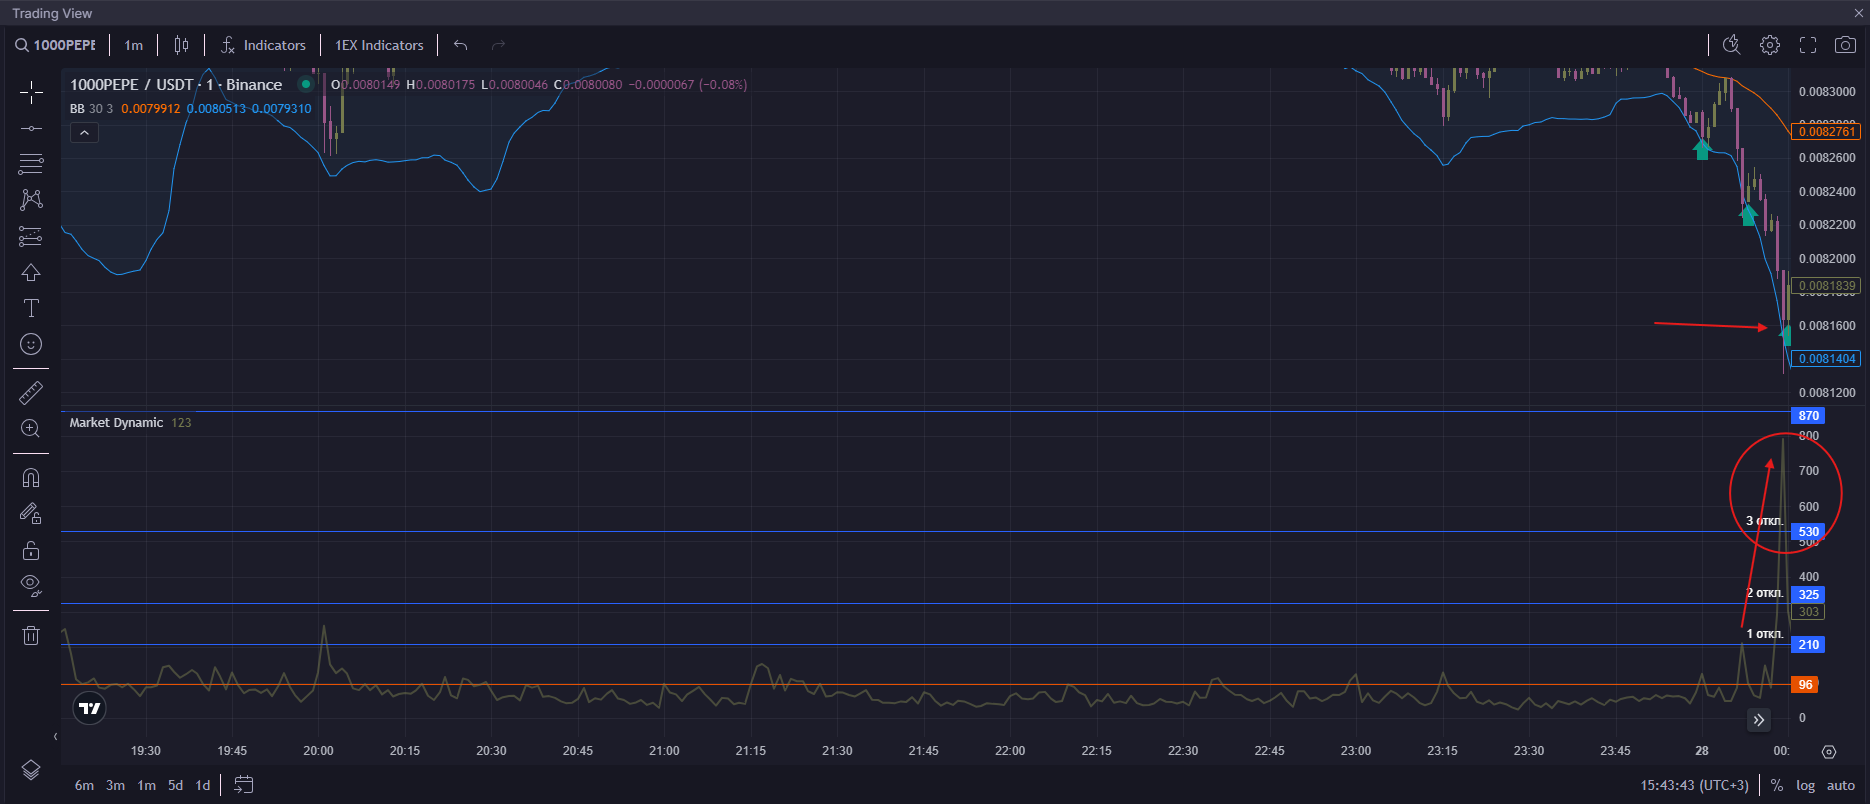Image resolution: width=1870 pixels, height=804 pixels.
Task: Collapse the indicator legend chevron
Action: pos(84,133)
